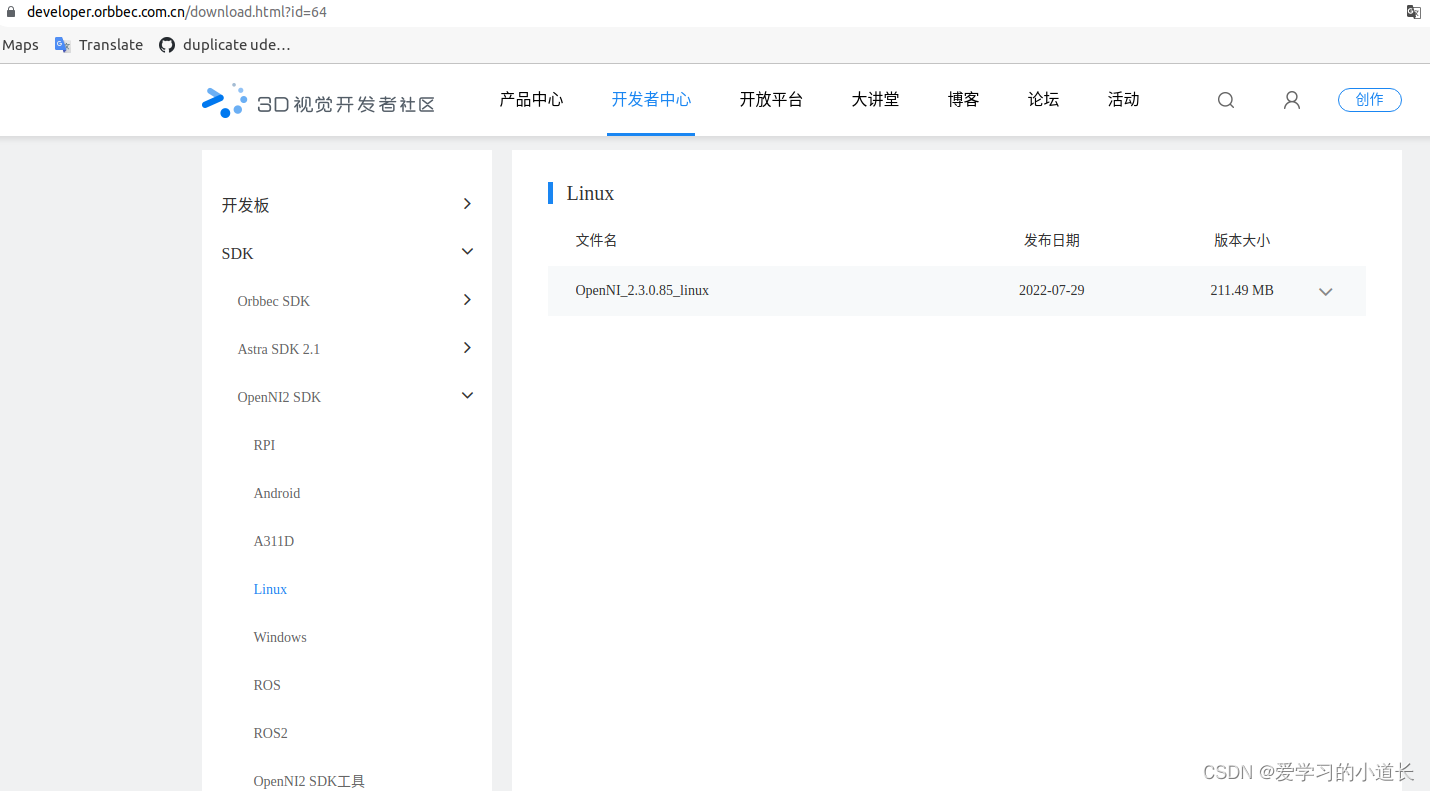Click the 创作 button
Screen dimensions: 1430x791
pyautogui.click(x=1369, y=100)
